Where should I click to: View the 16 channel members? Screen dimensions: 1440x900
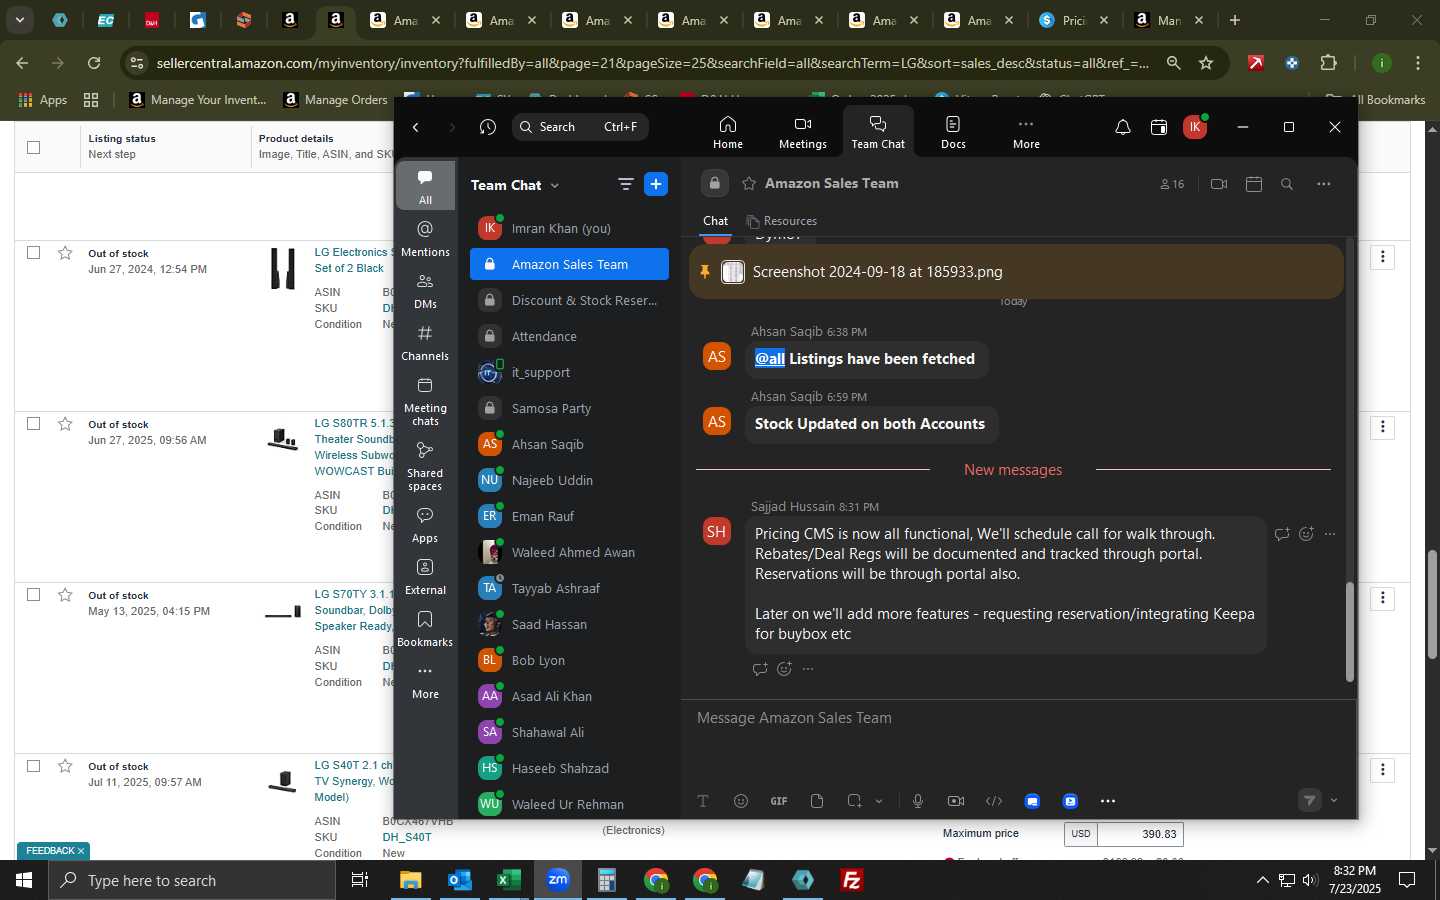coord(1172,184)
